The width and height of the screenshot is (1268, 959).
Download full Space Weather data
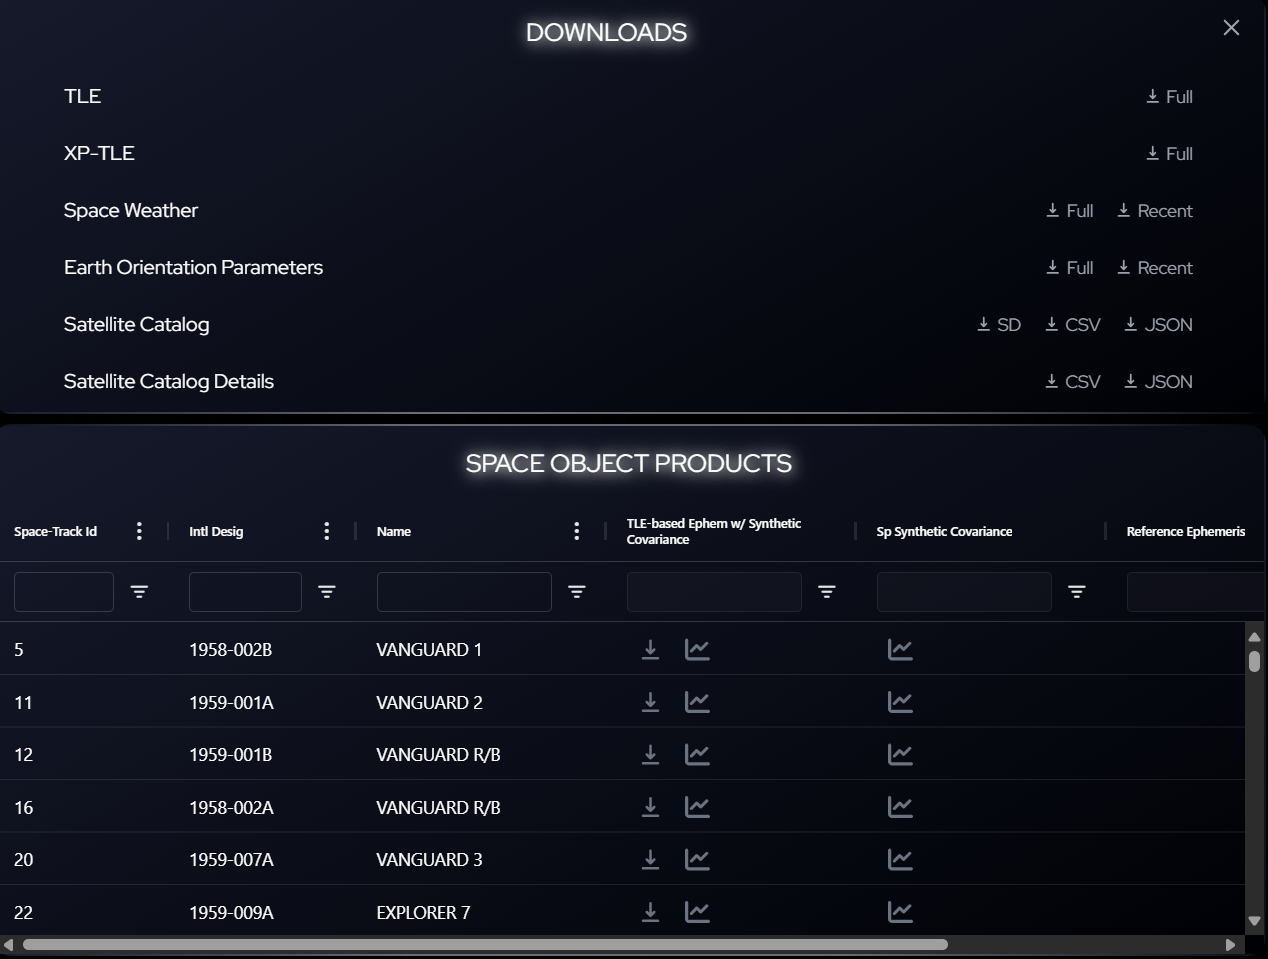(x=1069, y=211)
